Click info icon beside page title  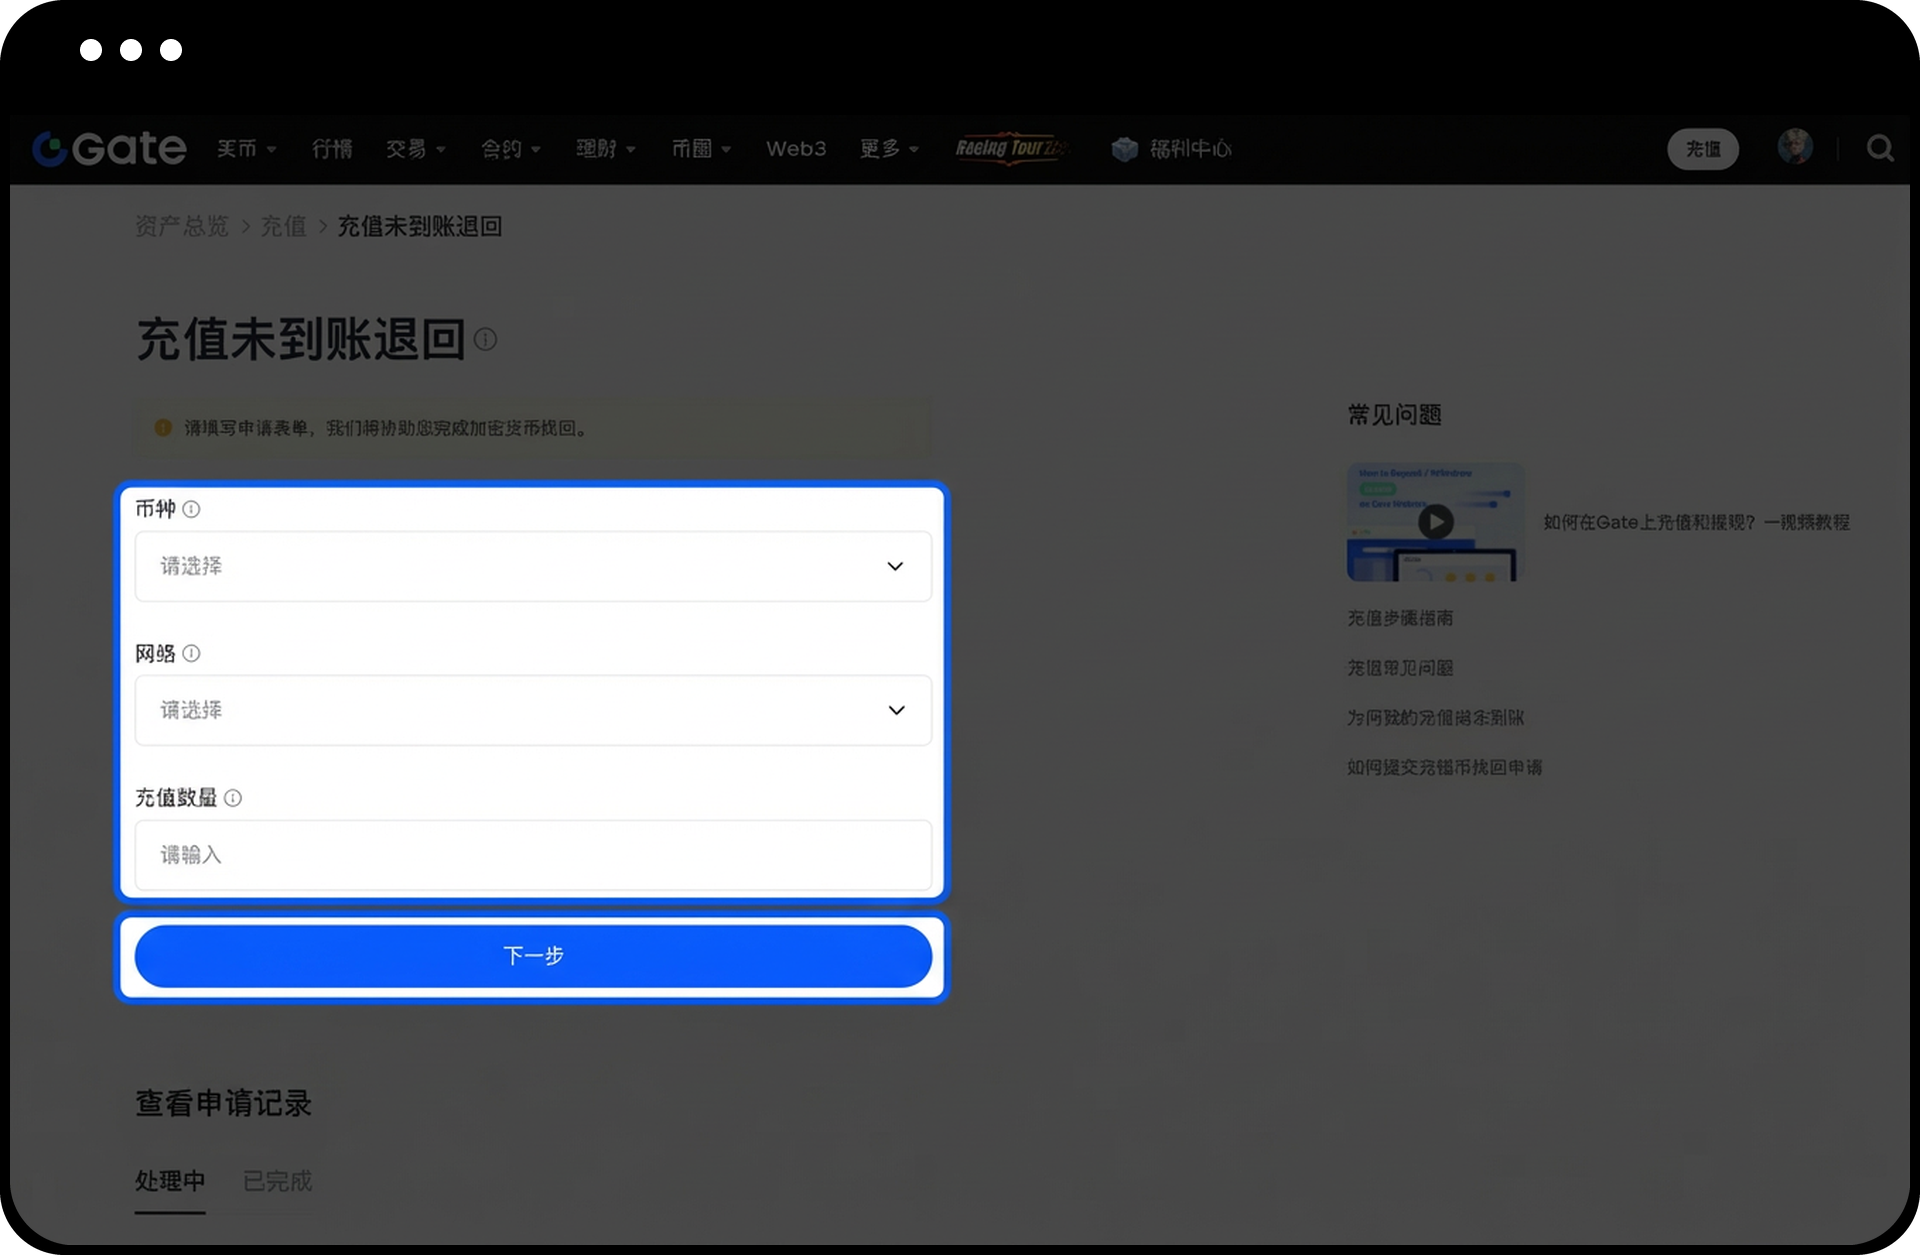click(x=485, y=340)
